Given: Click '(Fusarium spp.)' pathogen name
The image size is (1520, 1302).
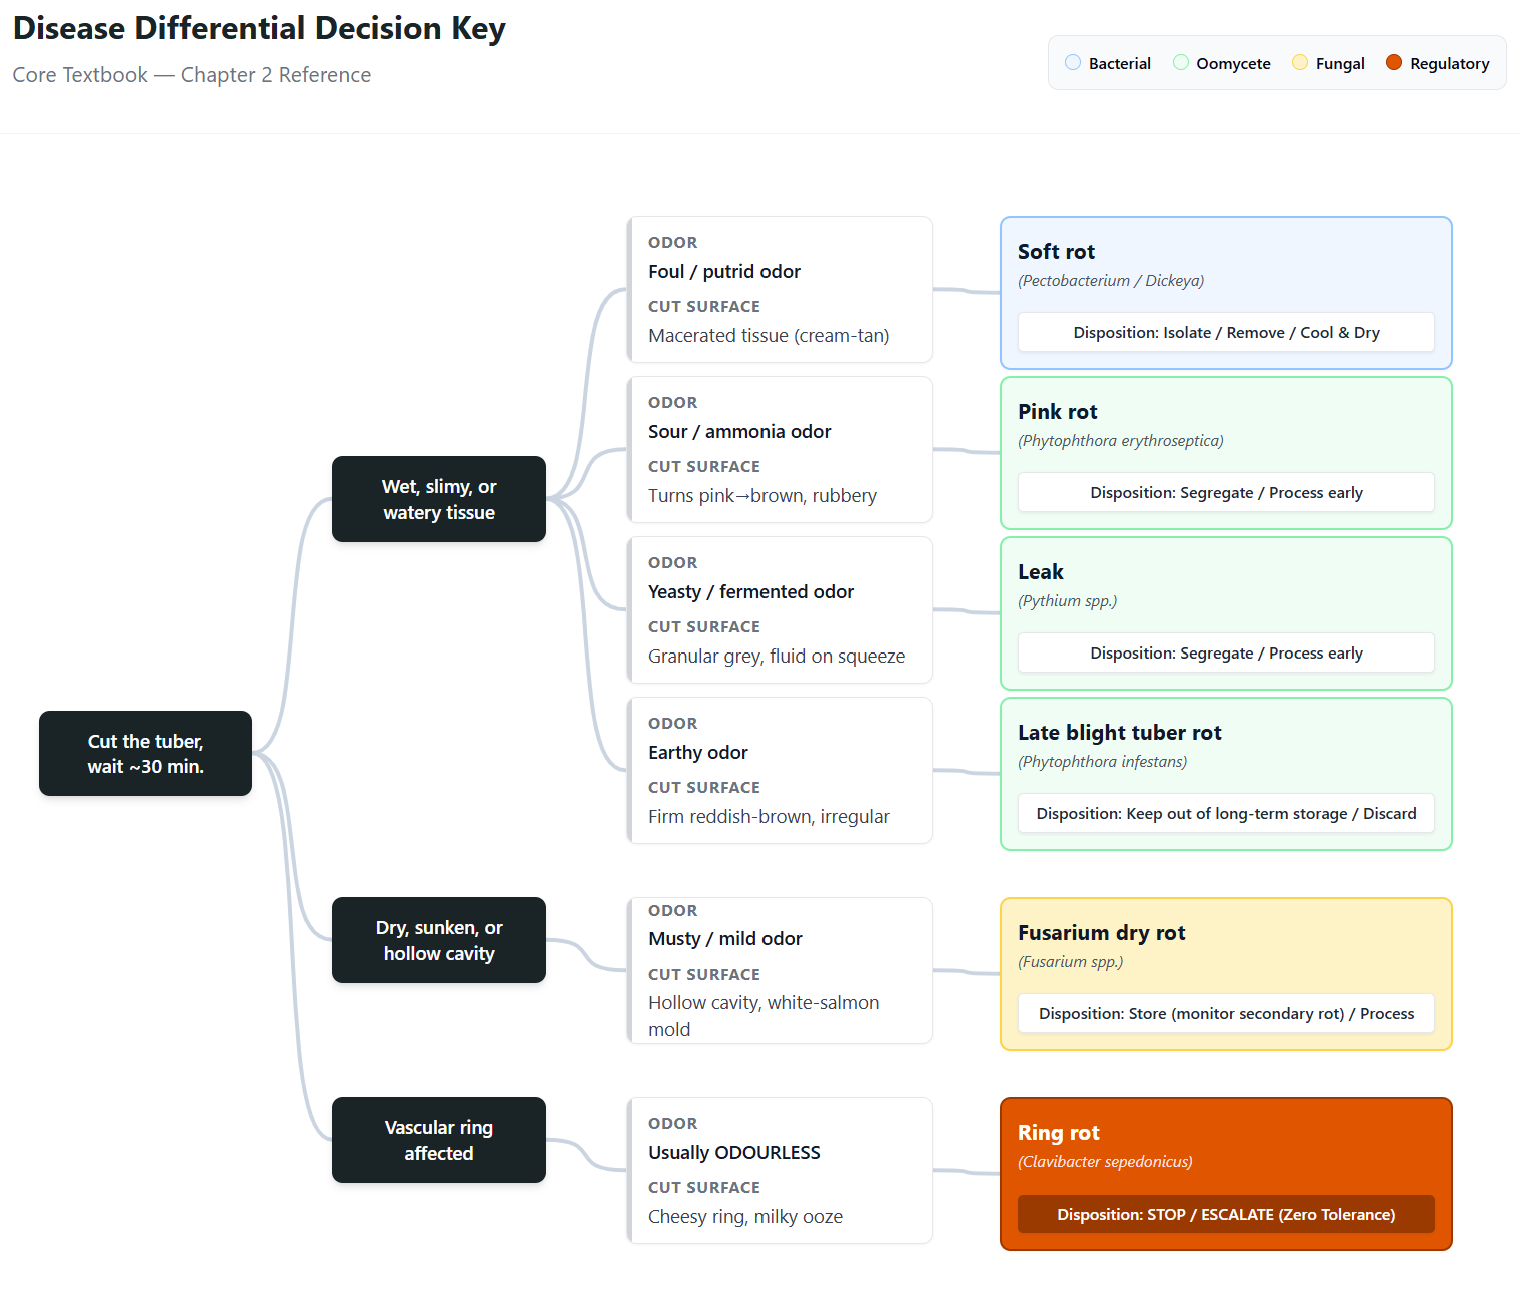Looking at the screenshot, I should (x=1070, y=962).
